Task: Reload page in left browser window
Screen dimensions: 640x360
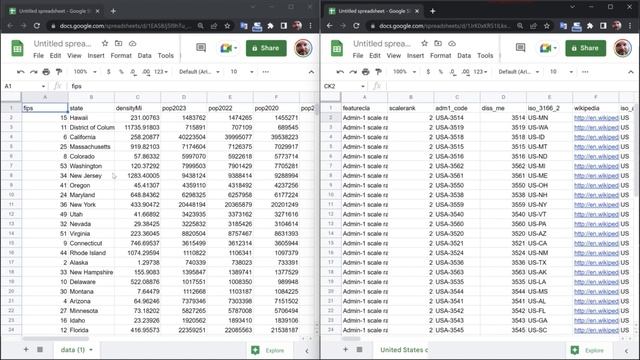Action: click(37, 26)
